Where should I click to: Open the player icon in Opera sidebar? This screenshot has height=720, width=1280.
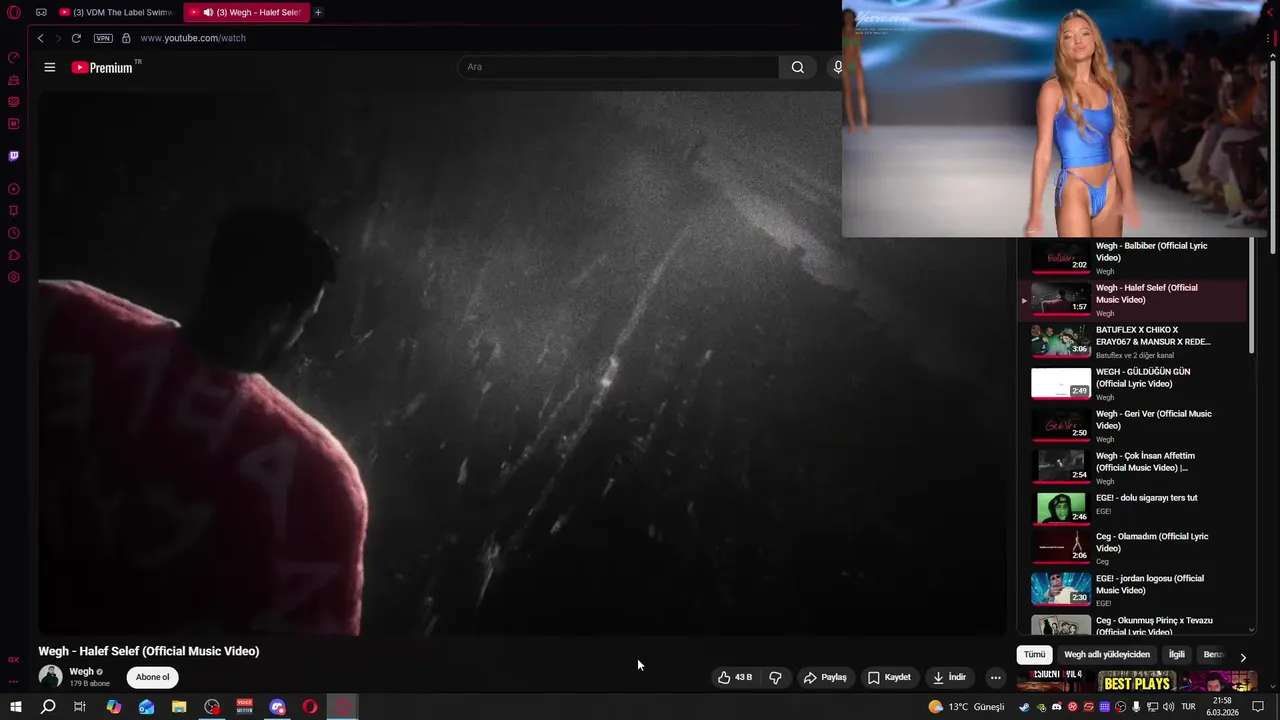click(x=14, y=189)
